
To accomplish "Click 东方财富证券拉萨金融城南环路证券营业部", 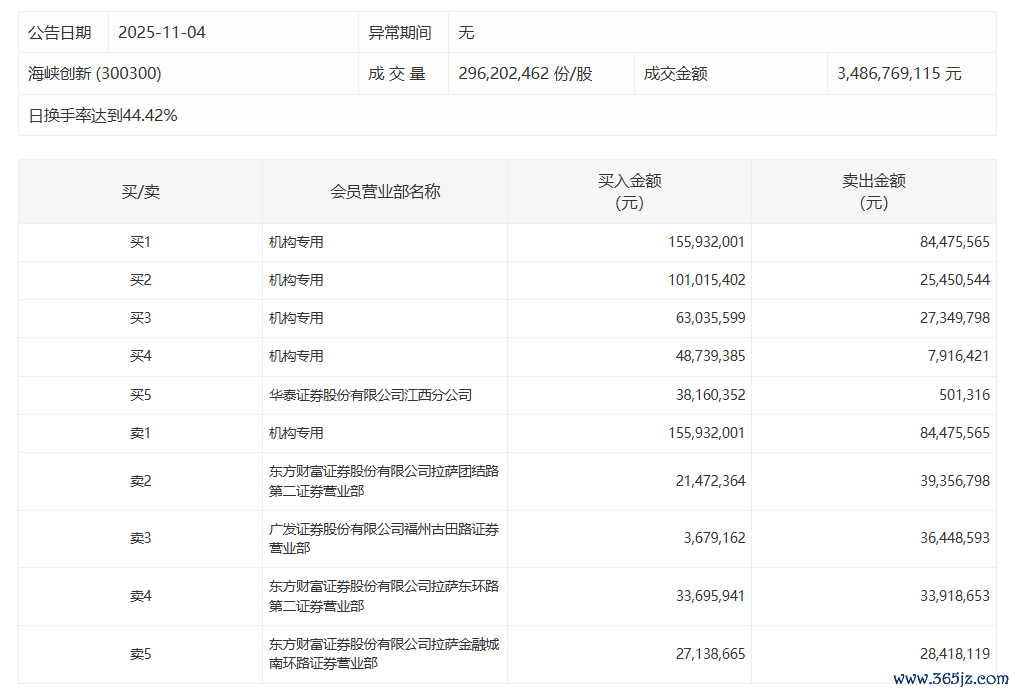I will (x=384, y=654).
